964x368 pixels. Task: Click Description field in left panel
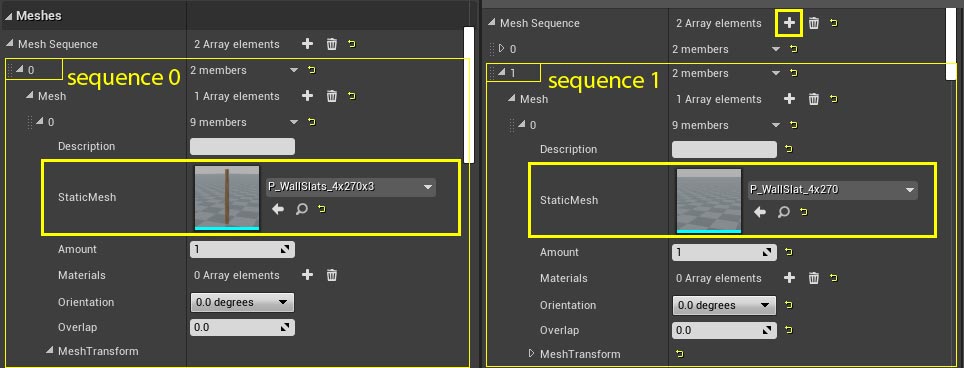click(242, 146)
